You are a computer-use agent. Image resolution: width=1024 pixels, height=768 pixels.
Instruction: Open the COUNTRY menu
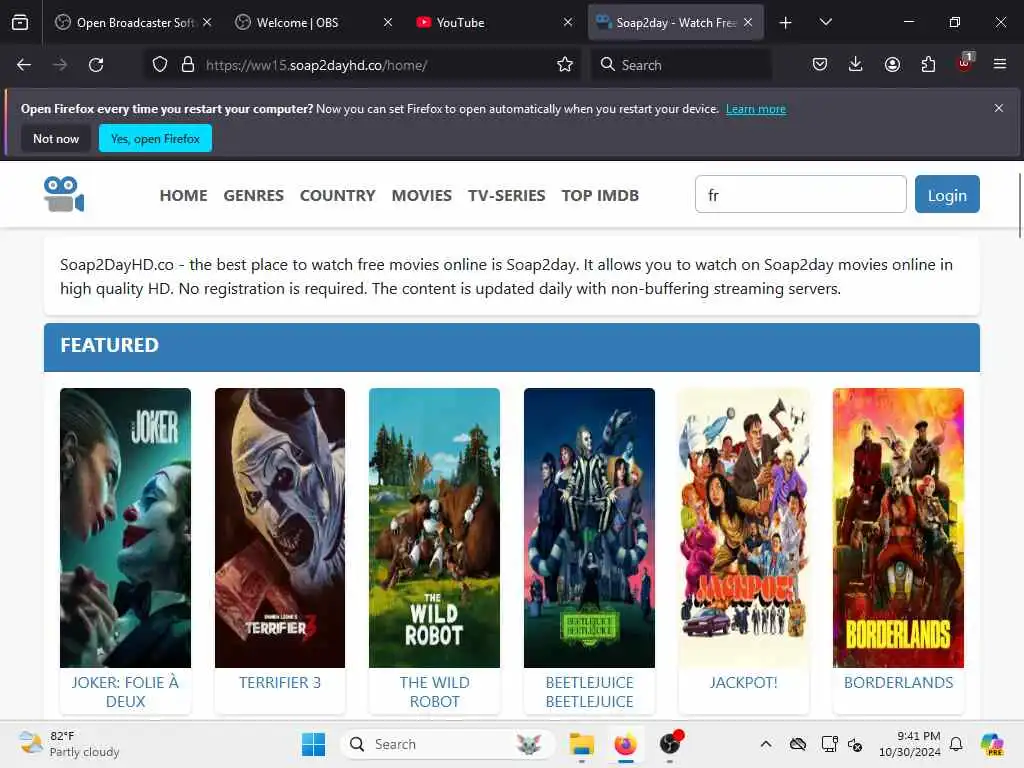(338, 195)
